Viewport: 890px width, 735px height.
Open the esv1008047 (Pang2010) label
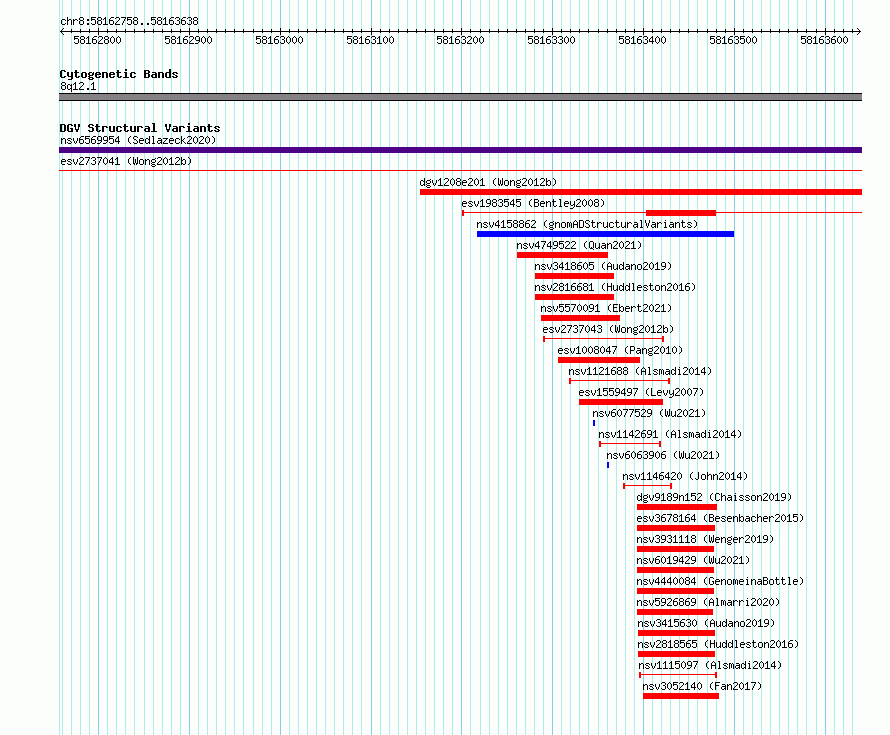620,350
